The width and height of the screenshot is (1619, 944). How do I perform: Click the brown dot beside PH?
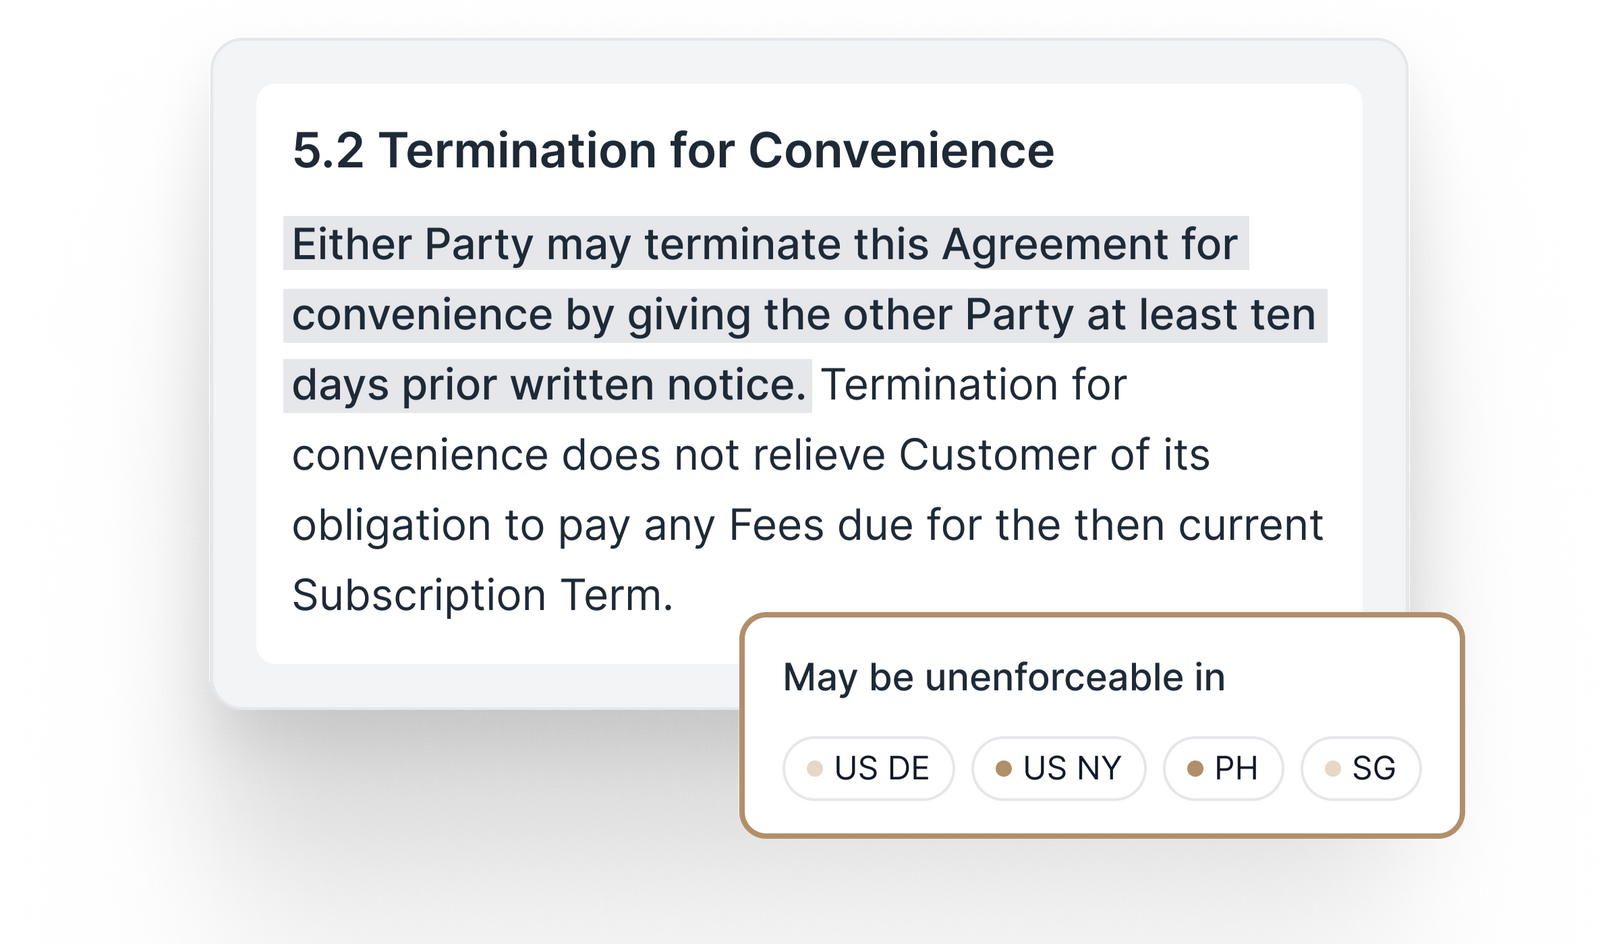point(1194,769)
